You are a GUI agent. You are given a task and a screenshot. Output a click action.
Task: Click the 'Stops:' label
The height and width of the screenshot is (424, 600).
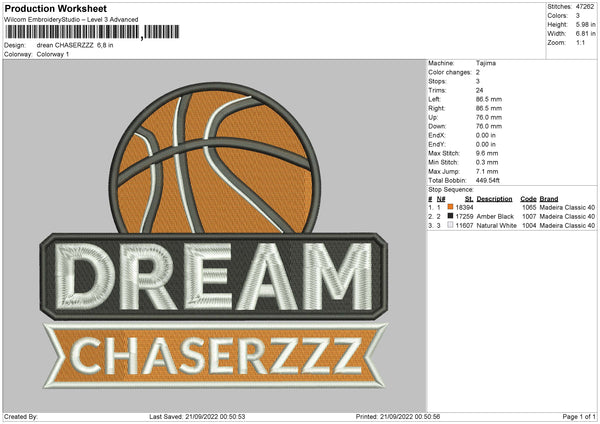[437, 81]
